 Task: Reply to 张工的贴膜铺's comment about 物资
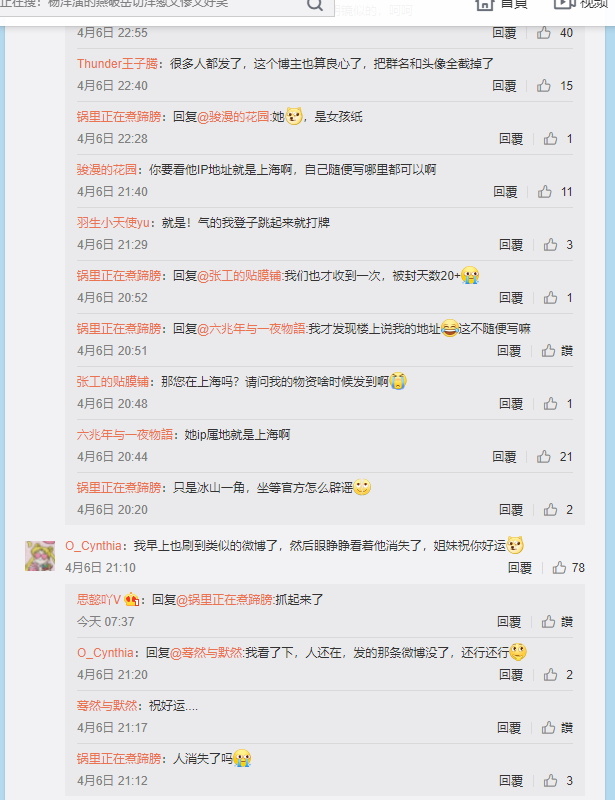point(511,404)
